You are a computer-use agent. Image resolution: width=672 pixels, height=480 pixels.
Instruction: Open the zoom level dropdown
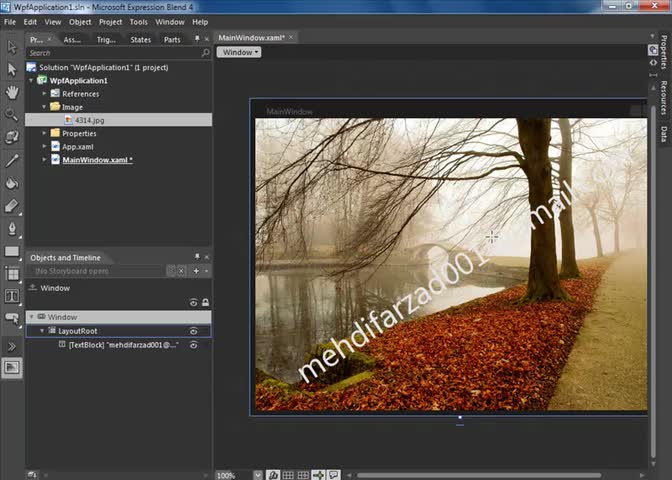(x=258, y=475)
